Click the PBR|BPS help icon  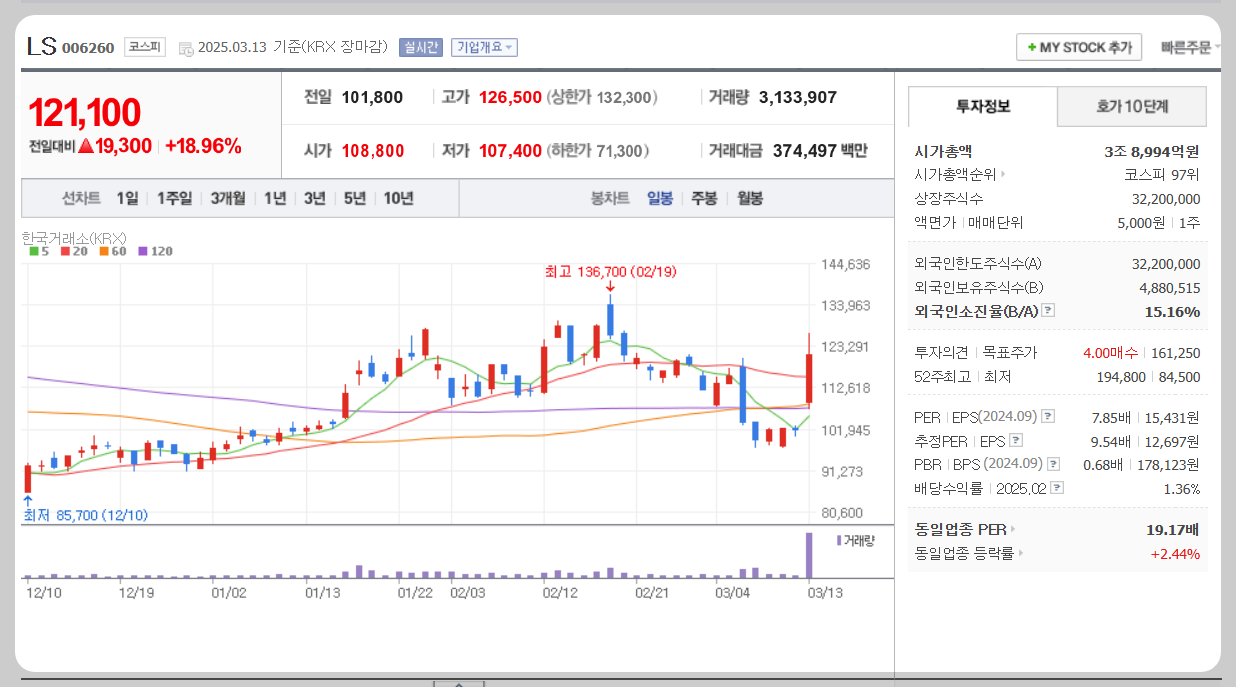pos(1052,463)
